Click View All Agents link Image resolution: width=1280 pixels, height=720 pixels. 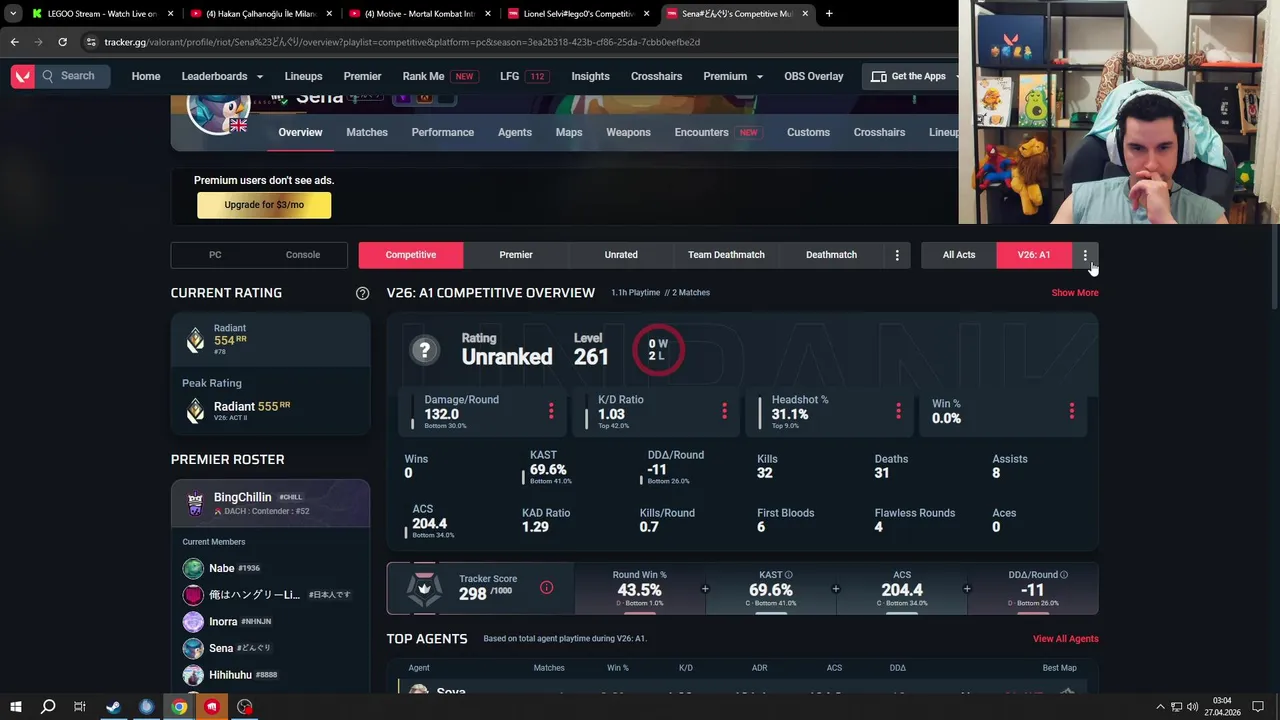1066,639
